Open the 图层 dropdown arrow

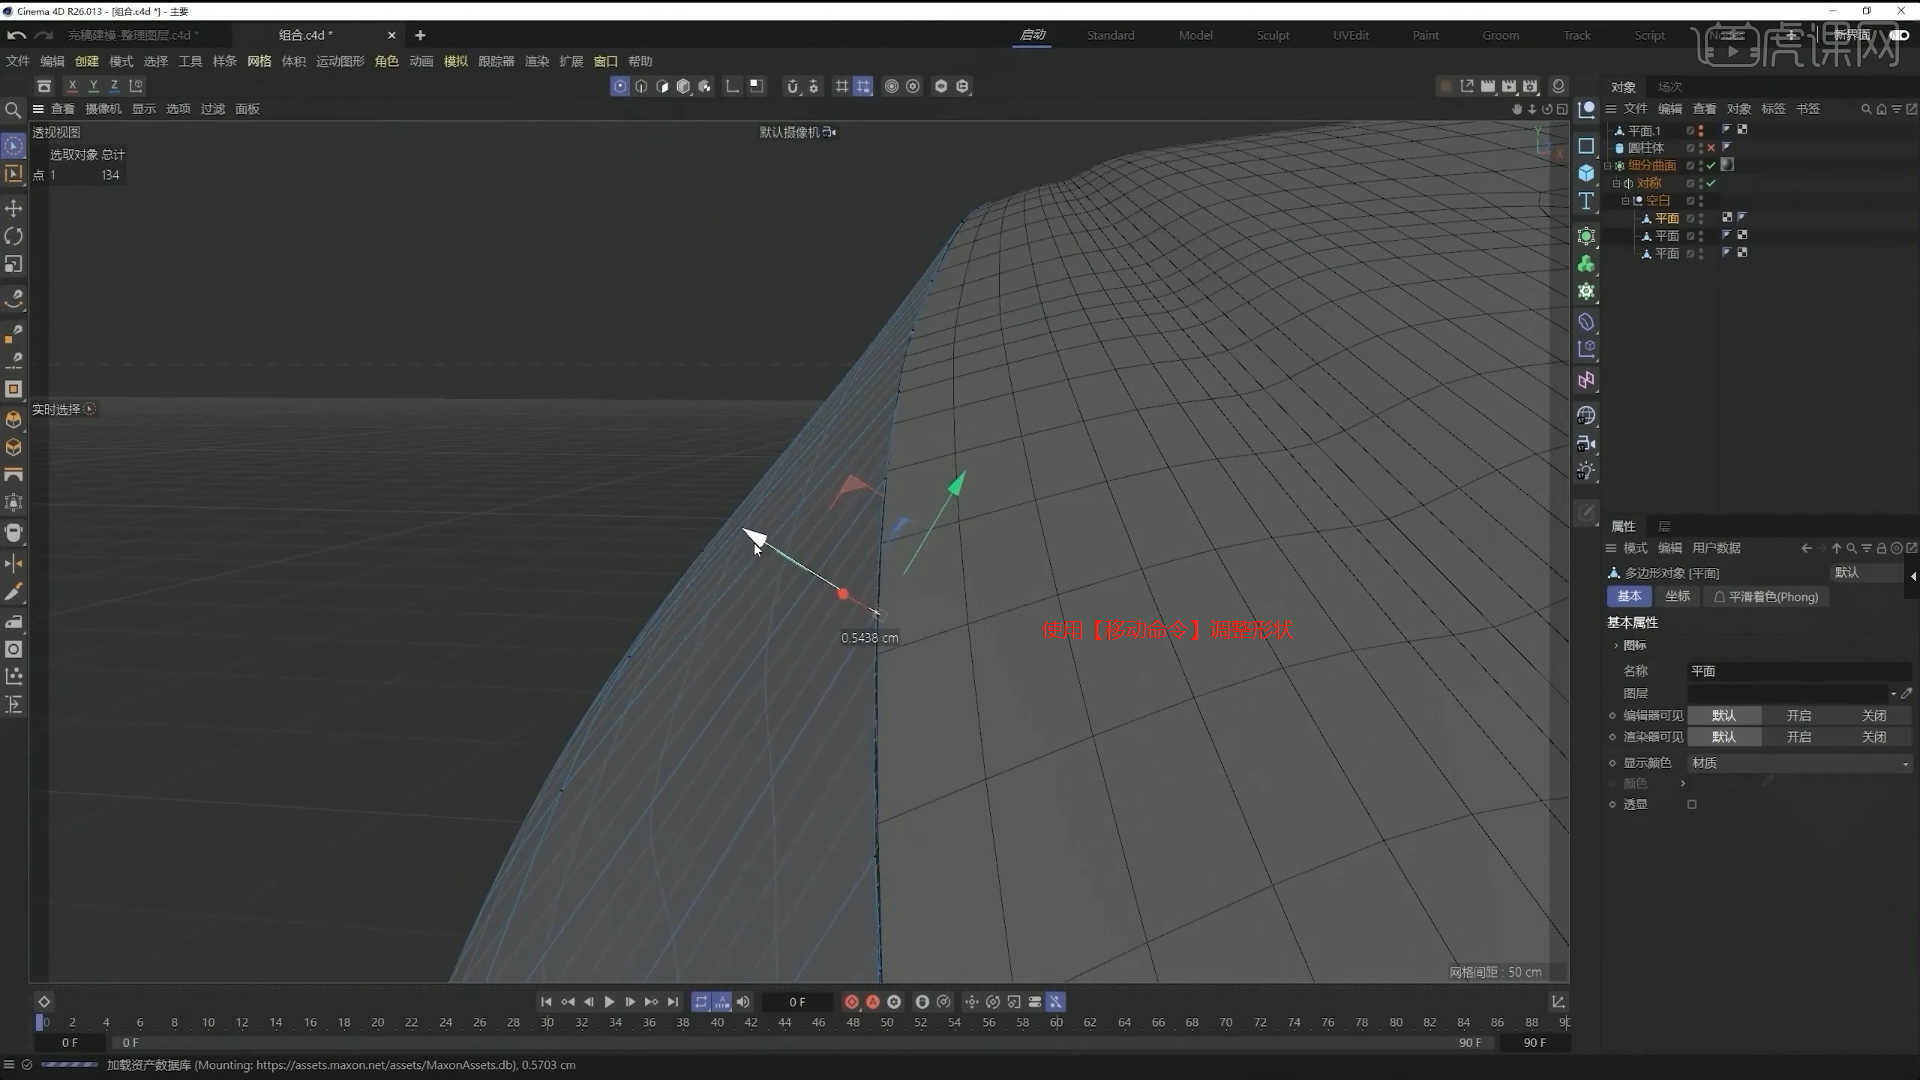click(x=1893, y=694)
